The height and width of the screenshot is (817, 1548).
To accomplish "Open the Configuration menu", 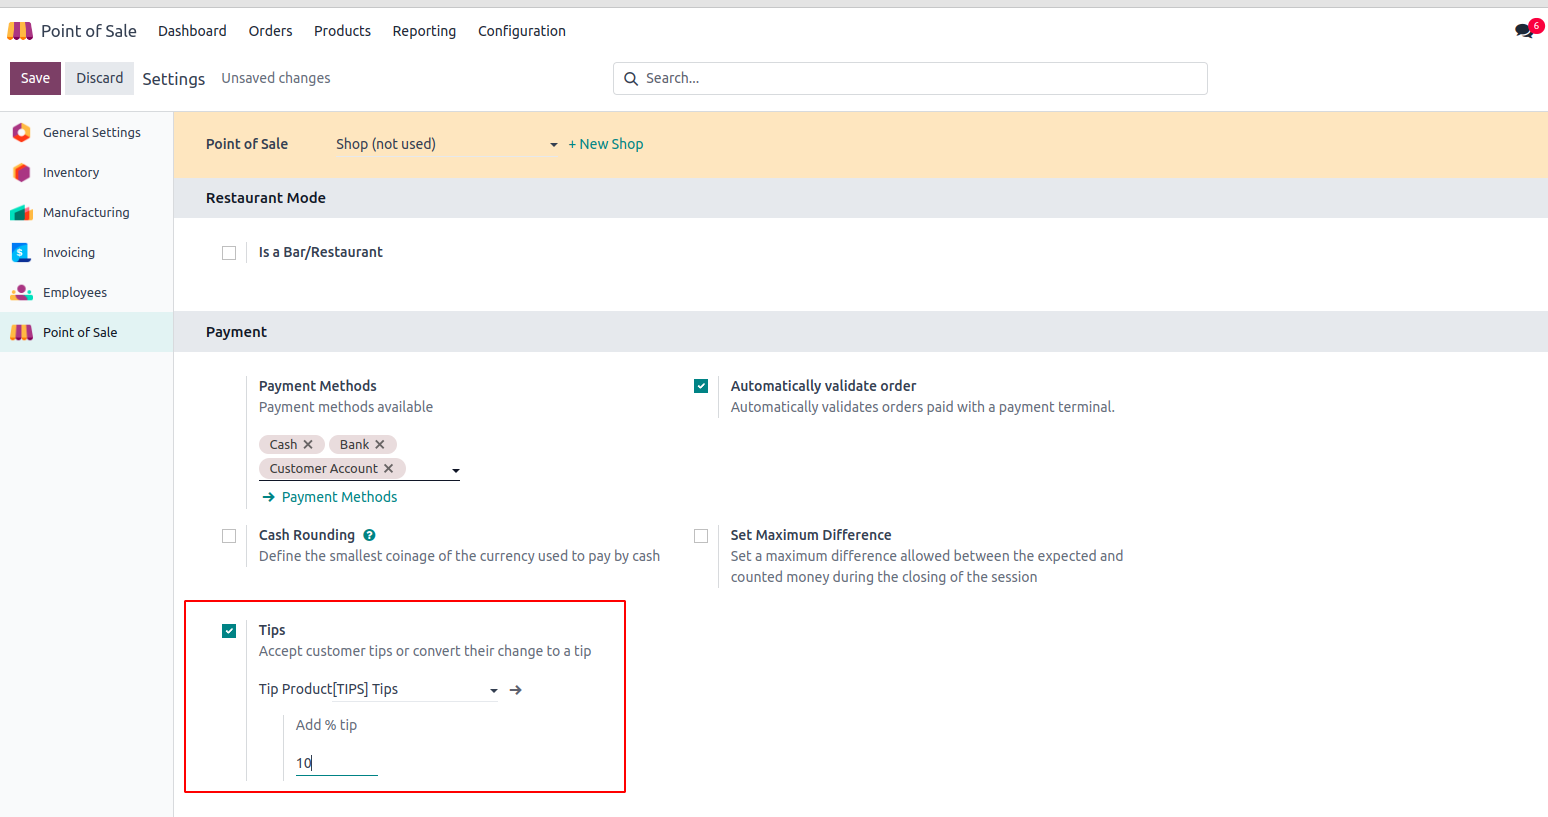I will [521, 31].
